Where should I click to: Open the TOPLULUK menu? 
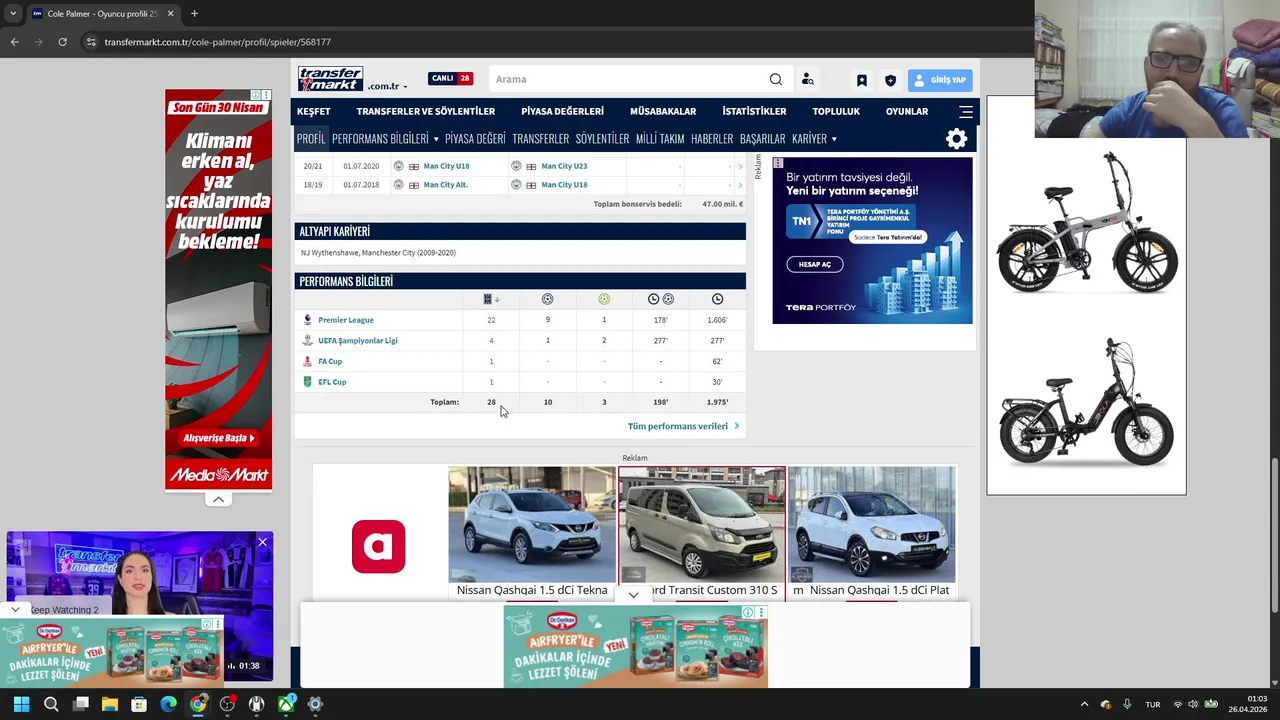click(836, 111)
